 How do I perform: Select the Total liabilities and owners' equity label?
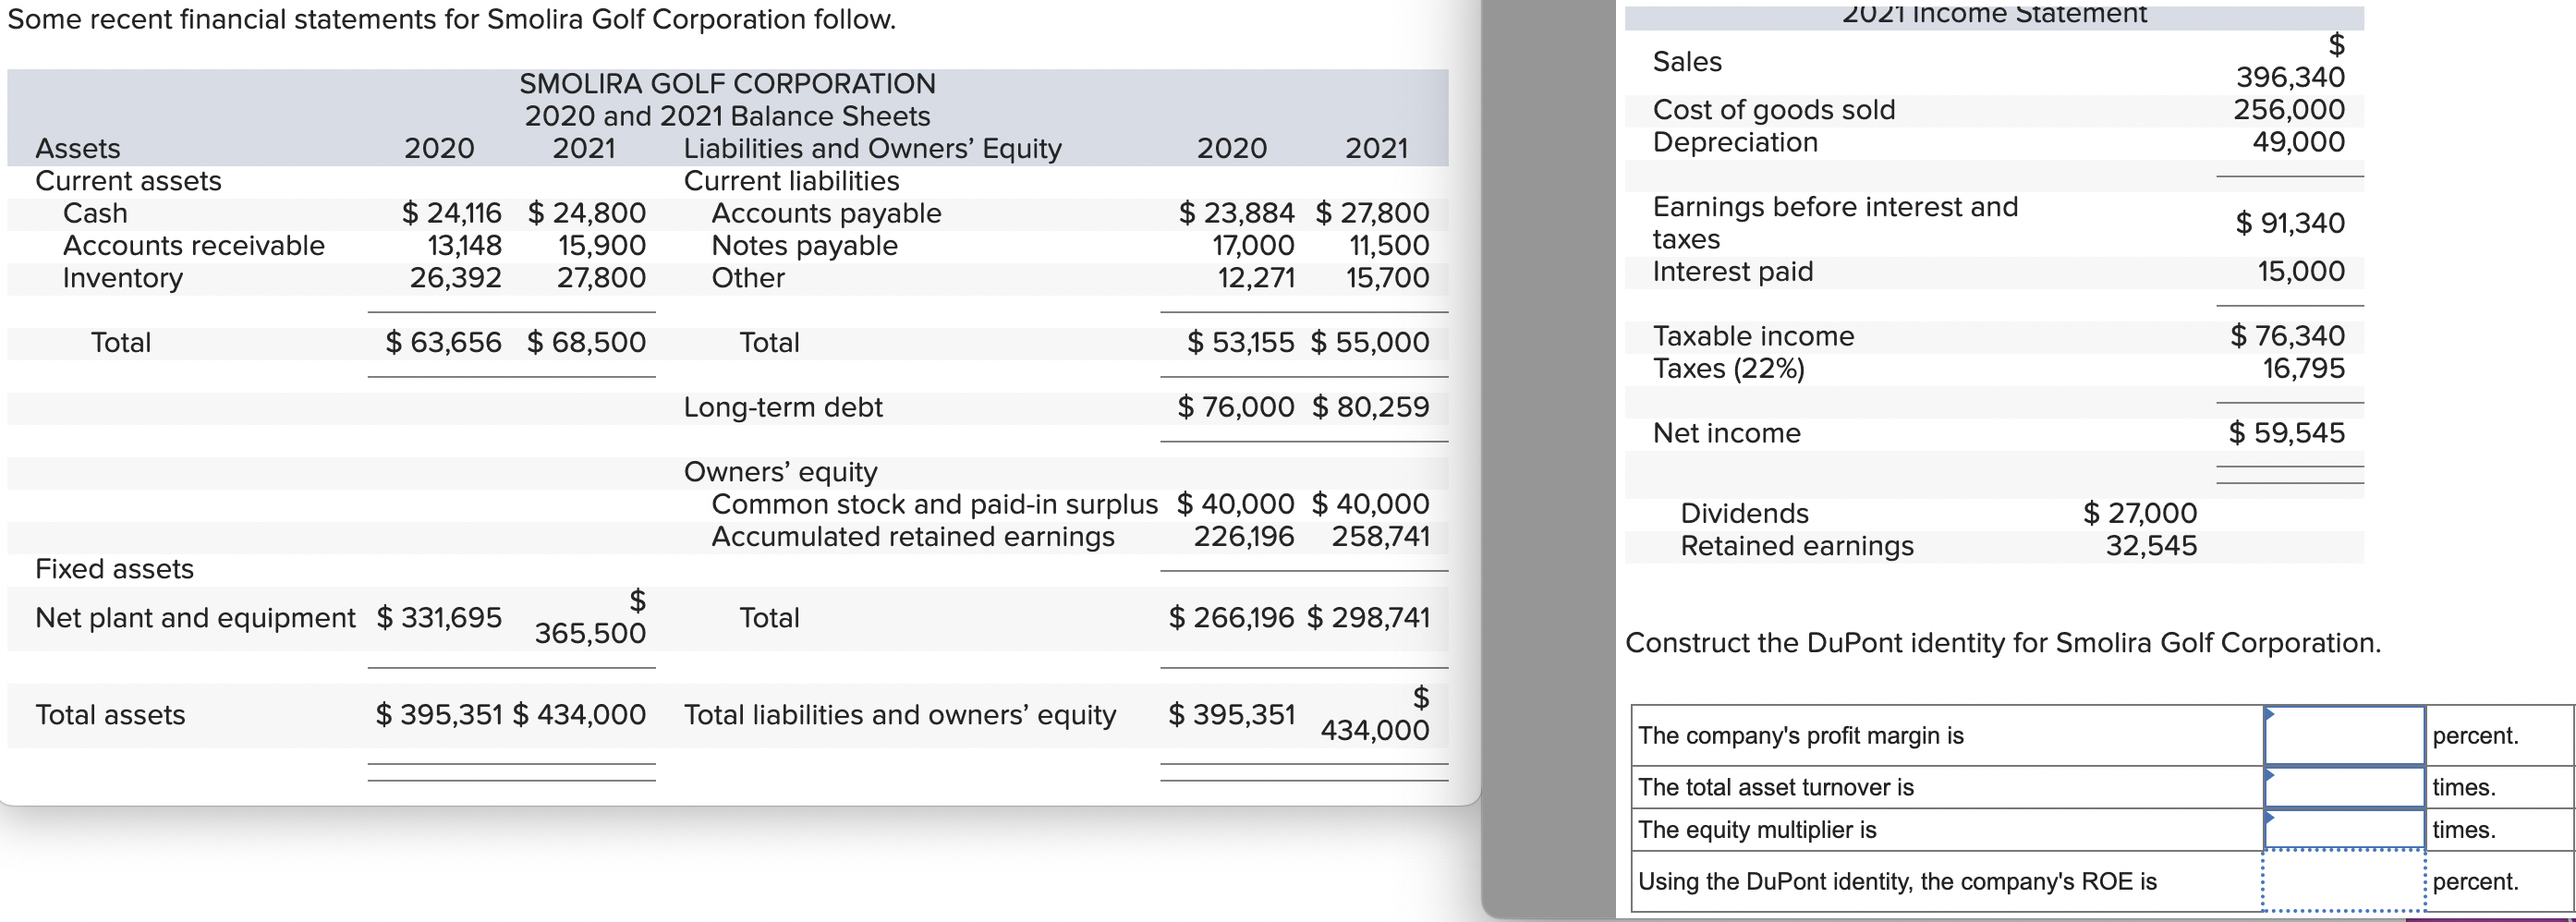(x=899, y=714)
